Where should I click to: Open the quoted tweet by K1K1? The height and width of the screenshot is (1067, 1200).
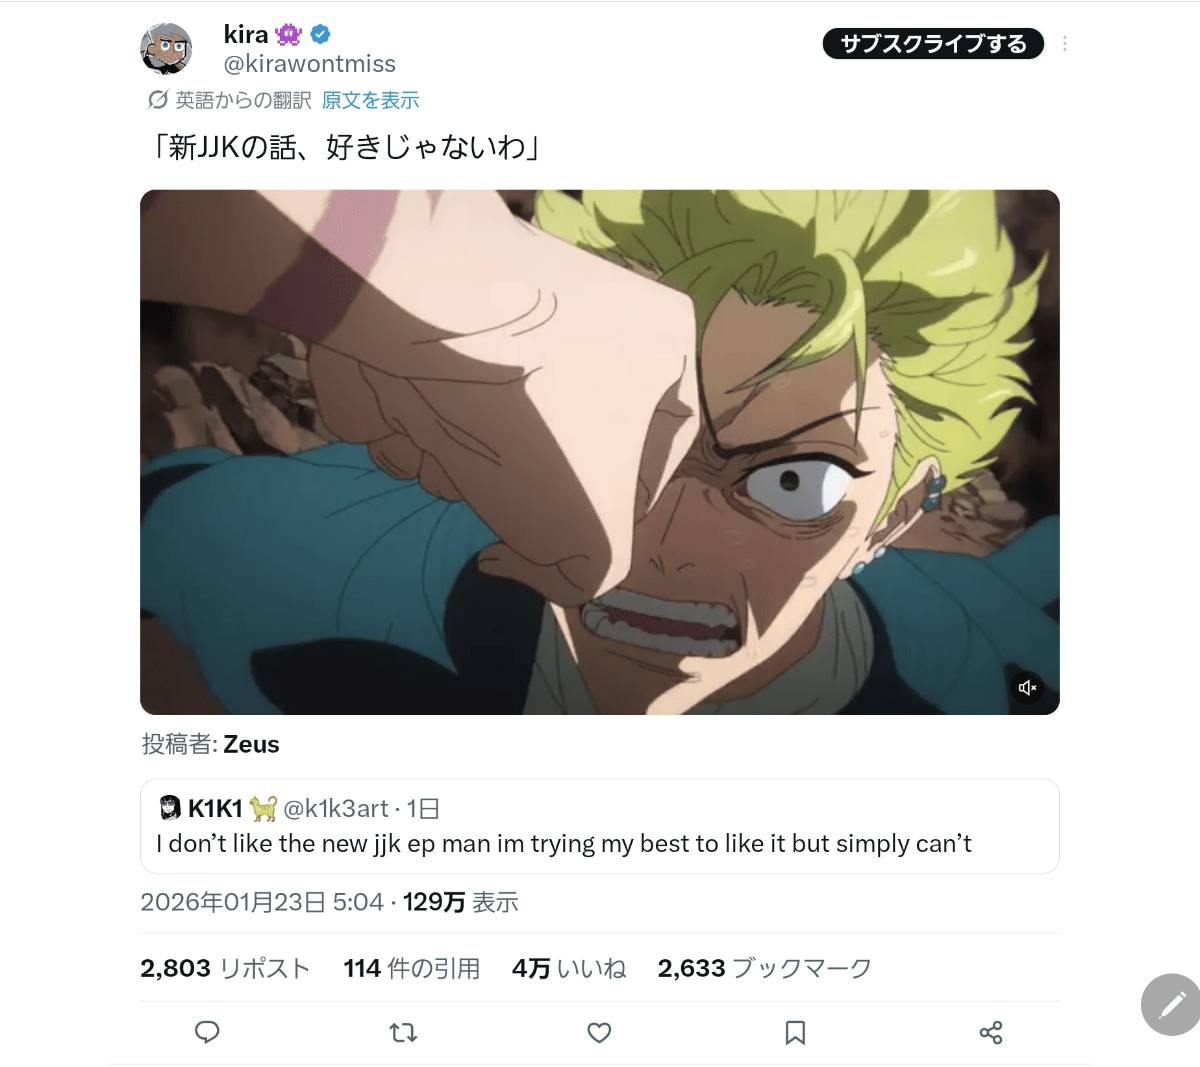point(599,826)
